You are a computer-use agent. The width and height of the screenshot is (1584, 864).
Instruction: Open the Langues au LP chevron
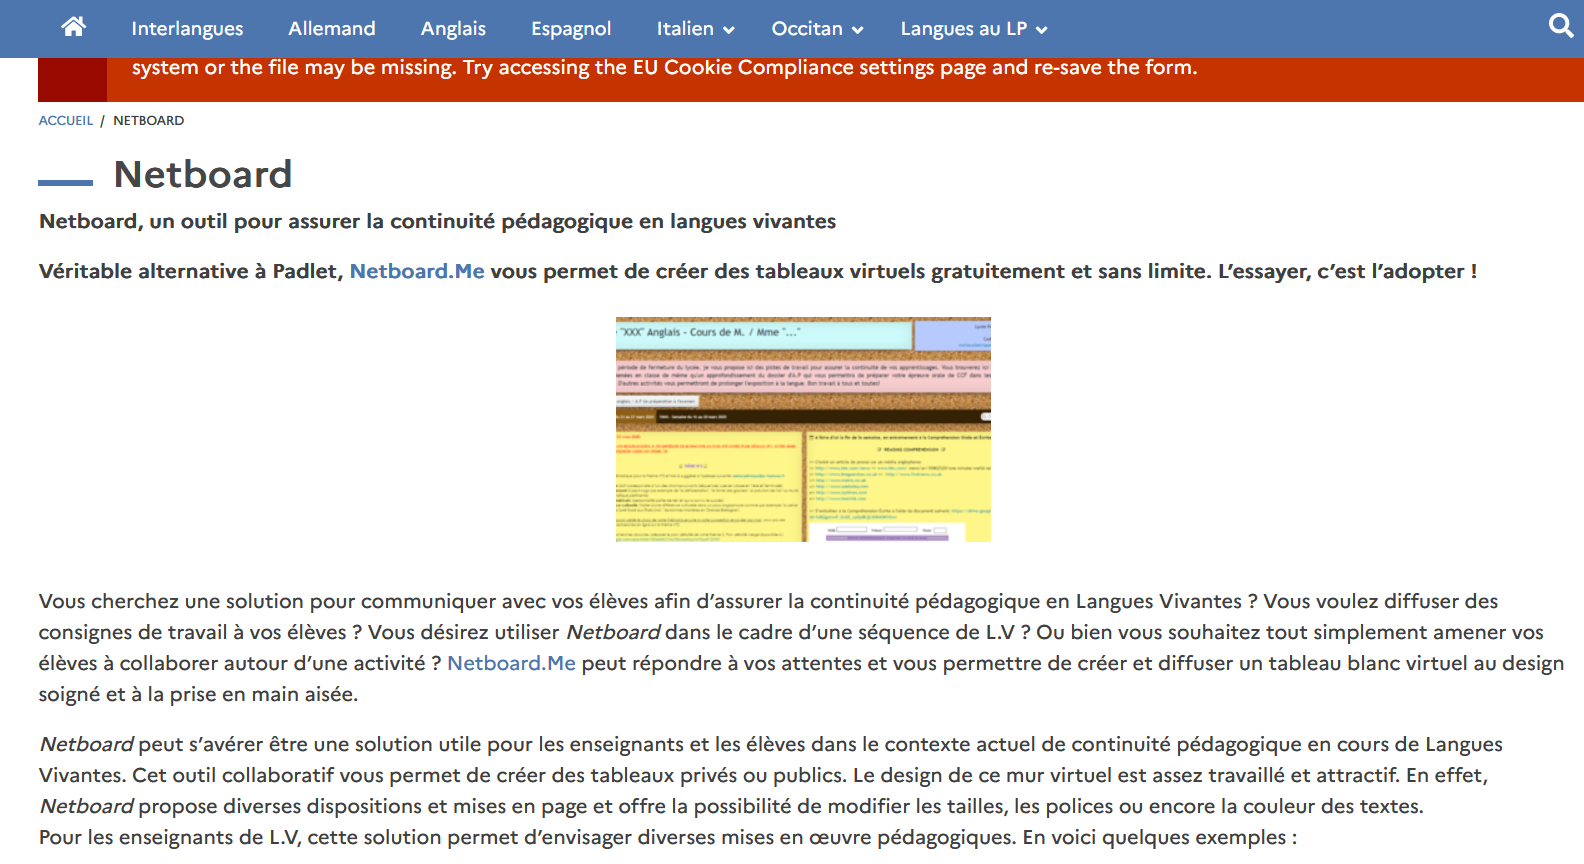click(x=1042, y=30)
